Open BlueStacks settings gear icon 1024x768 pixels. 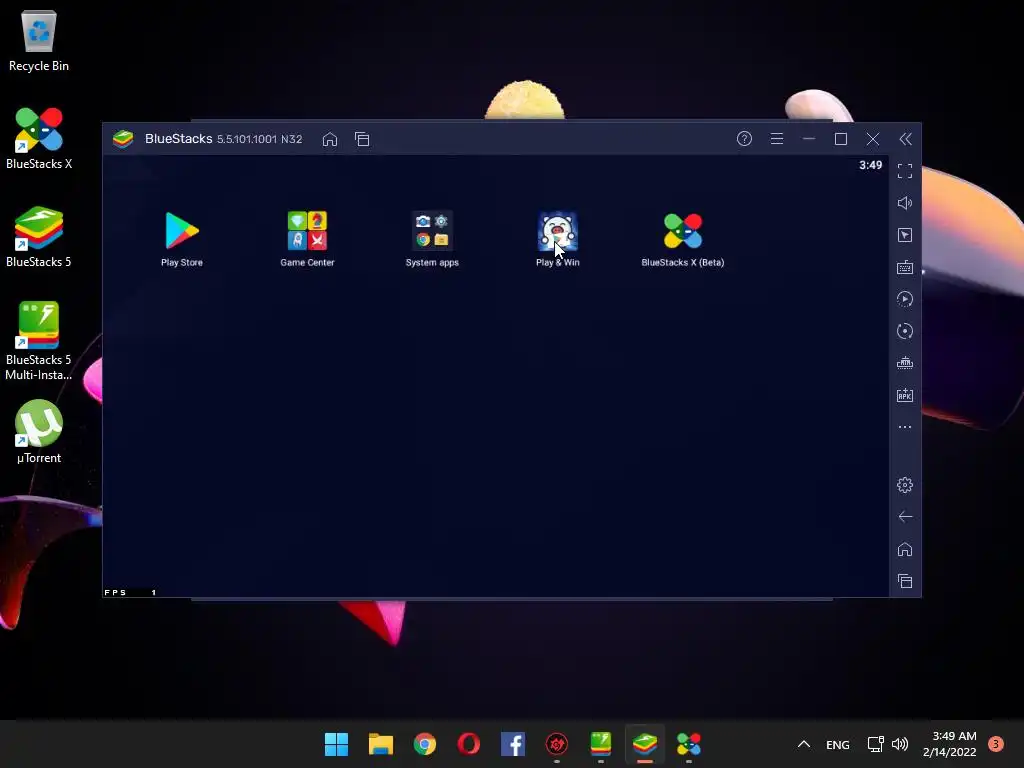[x=904, y=485]
